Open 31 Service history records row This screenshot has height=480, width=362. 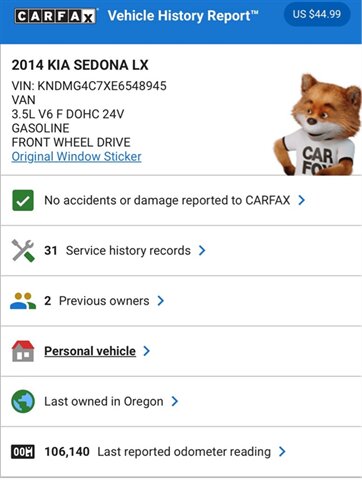[181, 251]
